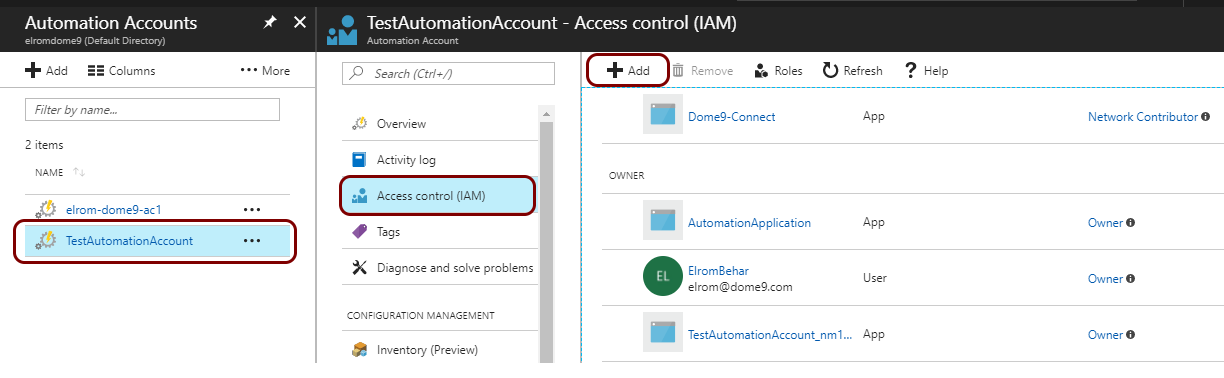The image size is (1224, 378).
Task: Click the TestAutomationAccount_nm1 app icon
Action: 662,333
